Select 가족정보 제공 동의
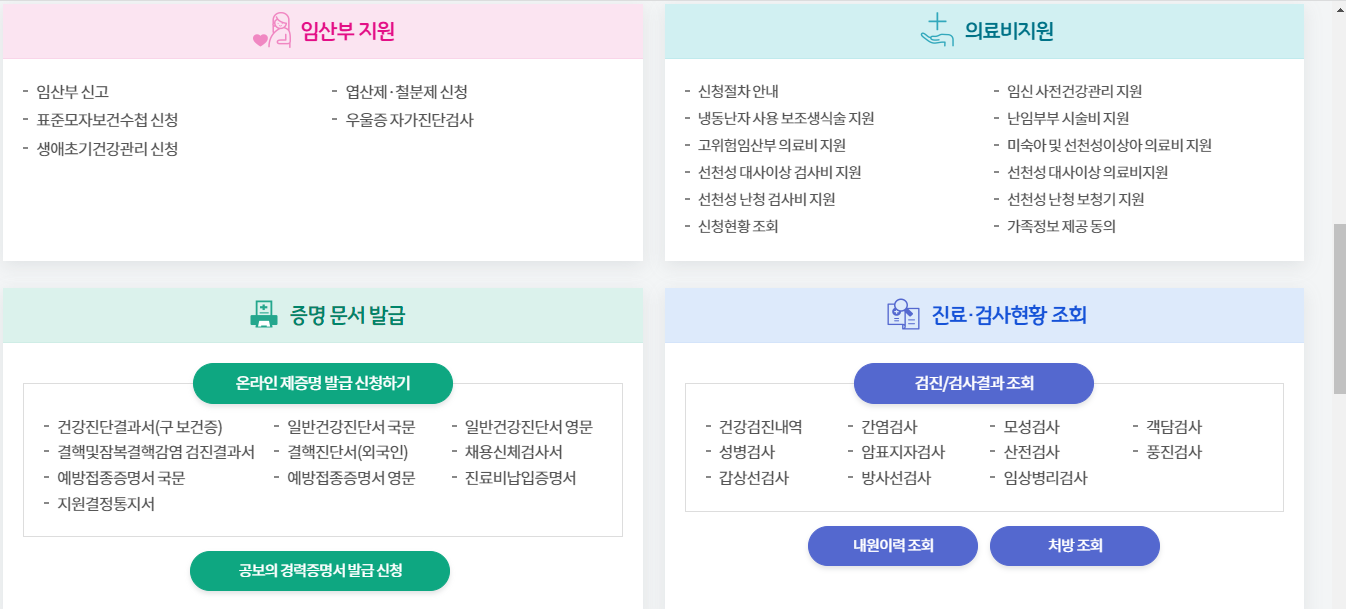Viewport: 1346px width, 609px height. coord(1063,226)
